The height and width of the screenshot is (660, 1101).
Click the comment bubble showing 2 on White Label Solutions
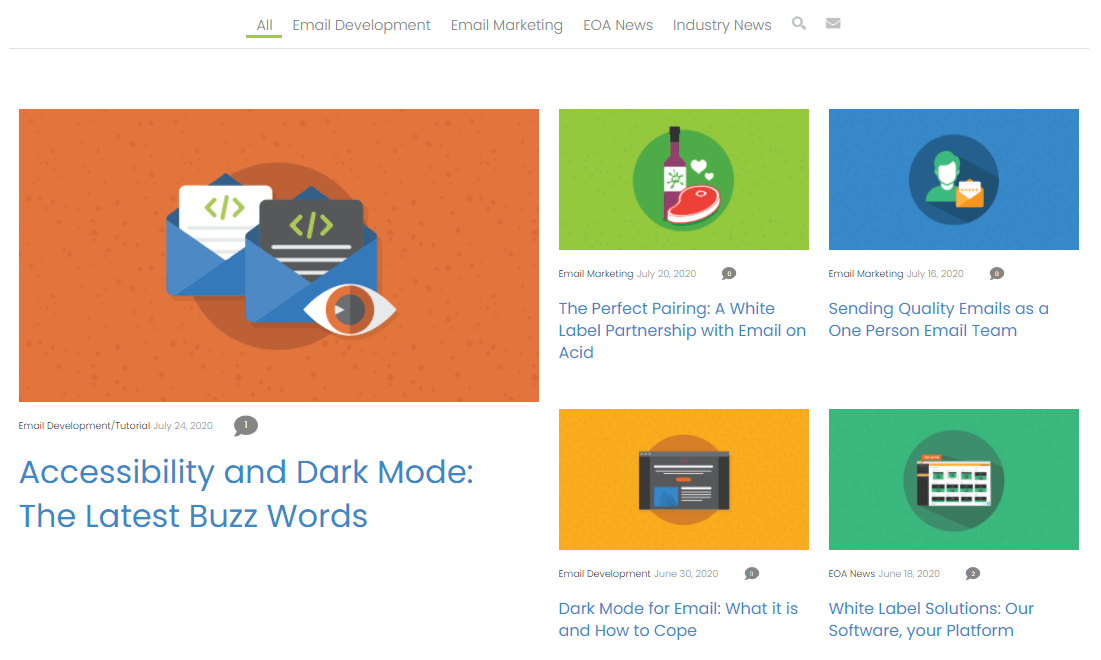pyautogui.click(x=971, y=573)
